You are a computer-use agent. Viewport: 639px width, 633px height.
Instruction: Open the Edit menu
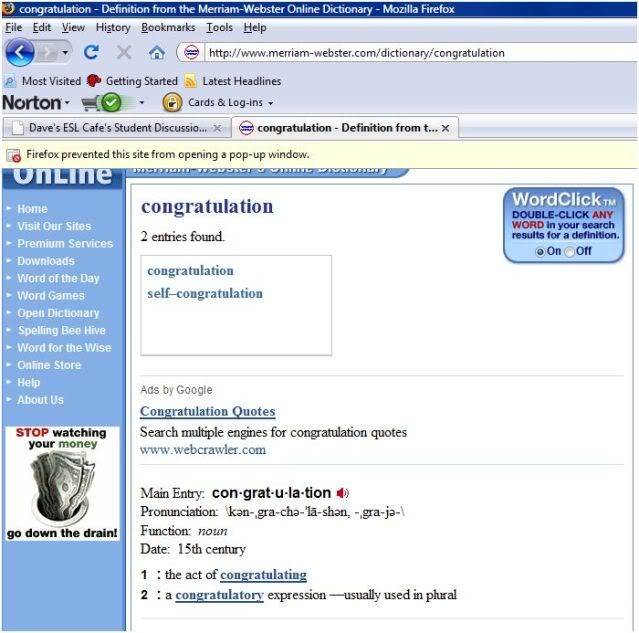coord(42,27)
